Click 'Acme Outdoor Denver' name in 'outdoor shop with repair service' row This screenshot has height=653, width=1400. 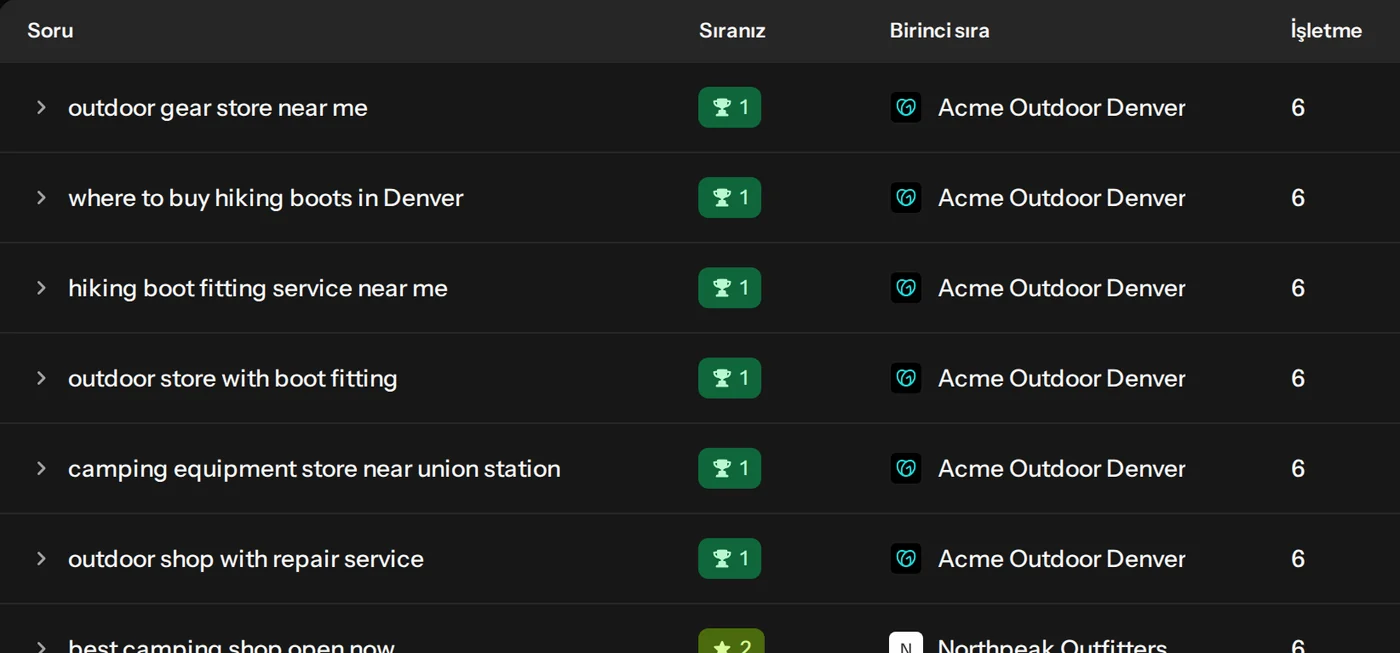coord(1062,558)
